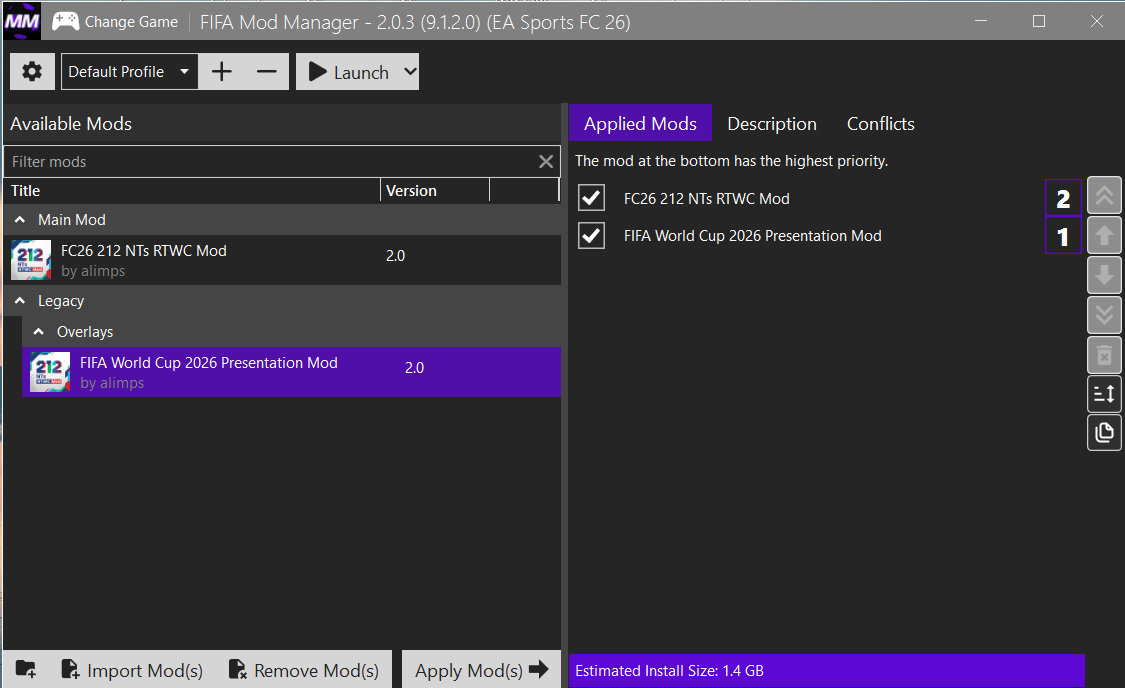
Task: Sort by Title column header
Action: click(192, 191)
